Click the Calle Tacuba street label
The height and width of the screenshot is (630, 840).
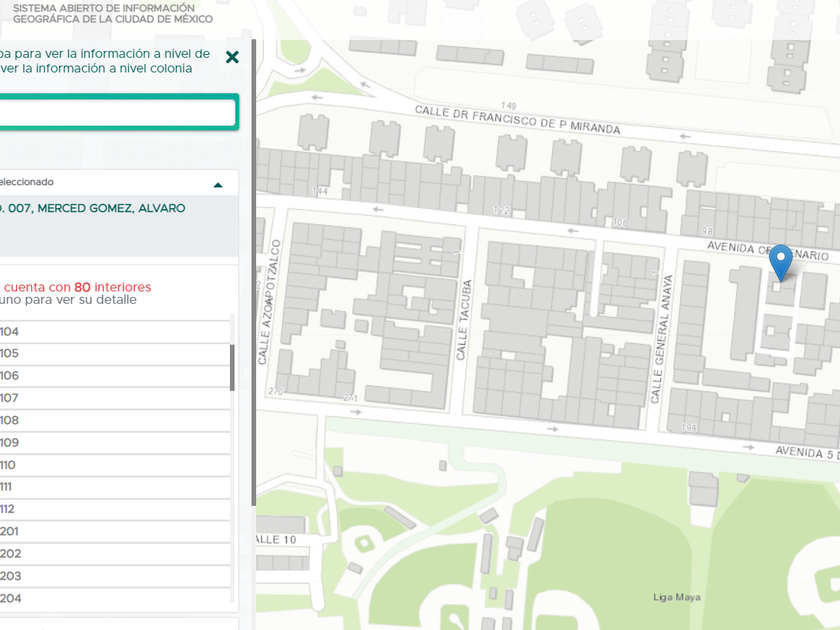coord(462,330)
